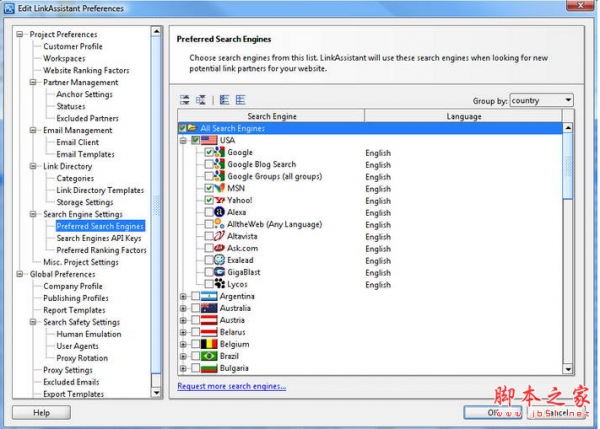This screenshot has width=600, height=429.
Task: Click the Brazil flag icon
Action: 209,356
